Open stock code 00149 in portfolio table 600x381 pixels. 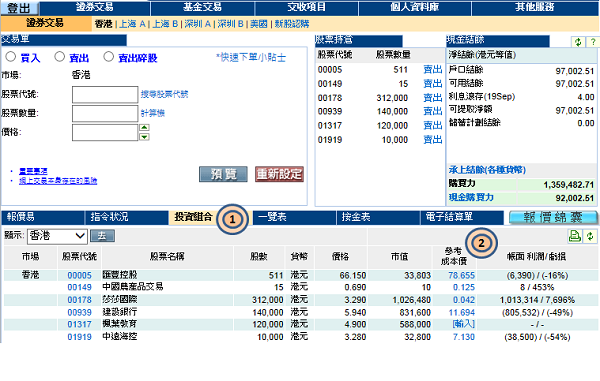(x=80, y=287)
